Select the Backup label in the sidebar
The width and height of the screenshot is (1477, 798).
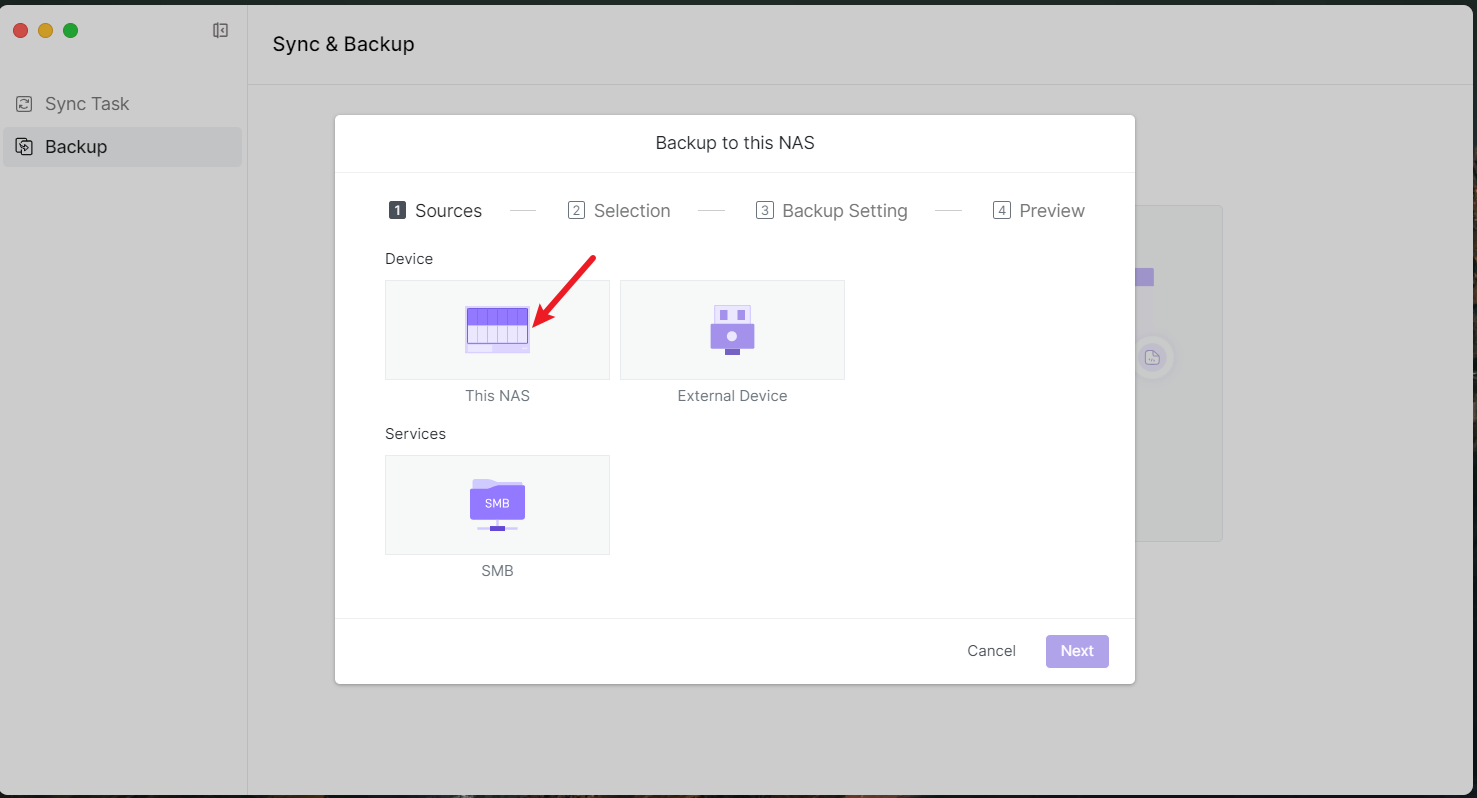(x=76, y=147)
